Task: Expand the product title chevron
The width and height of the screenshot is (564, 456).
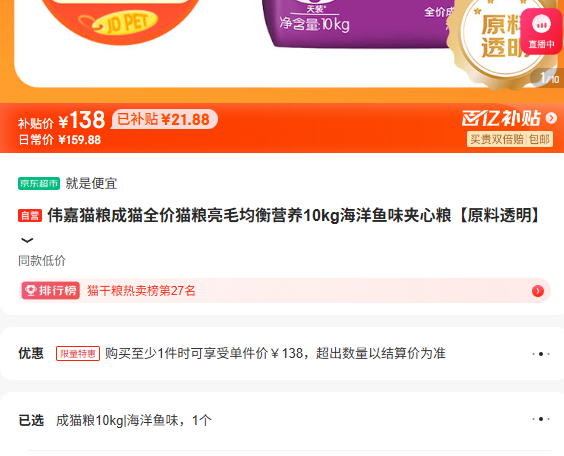Action: [27, 240]
